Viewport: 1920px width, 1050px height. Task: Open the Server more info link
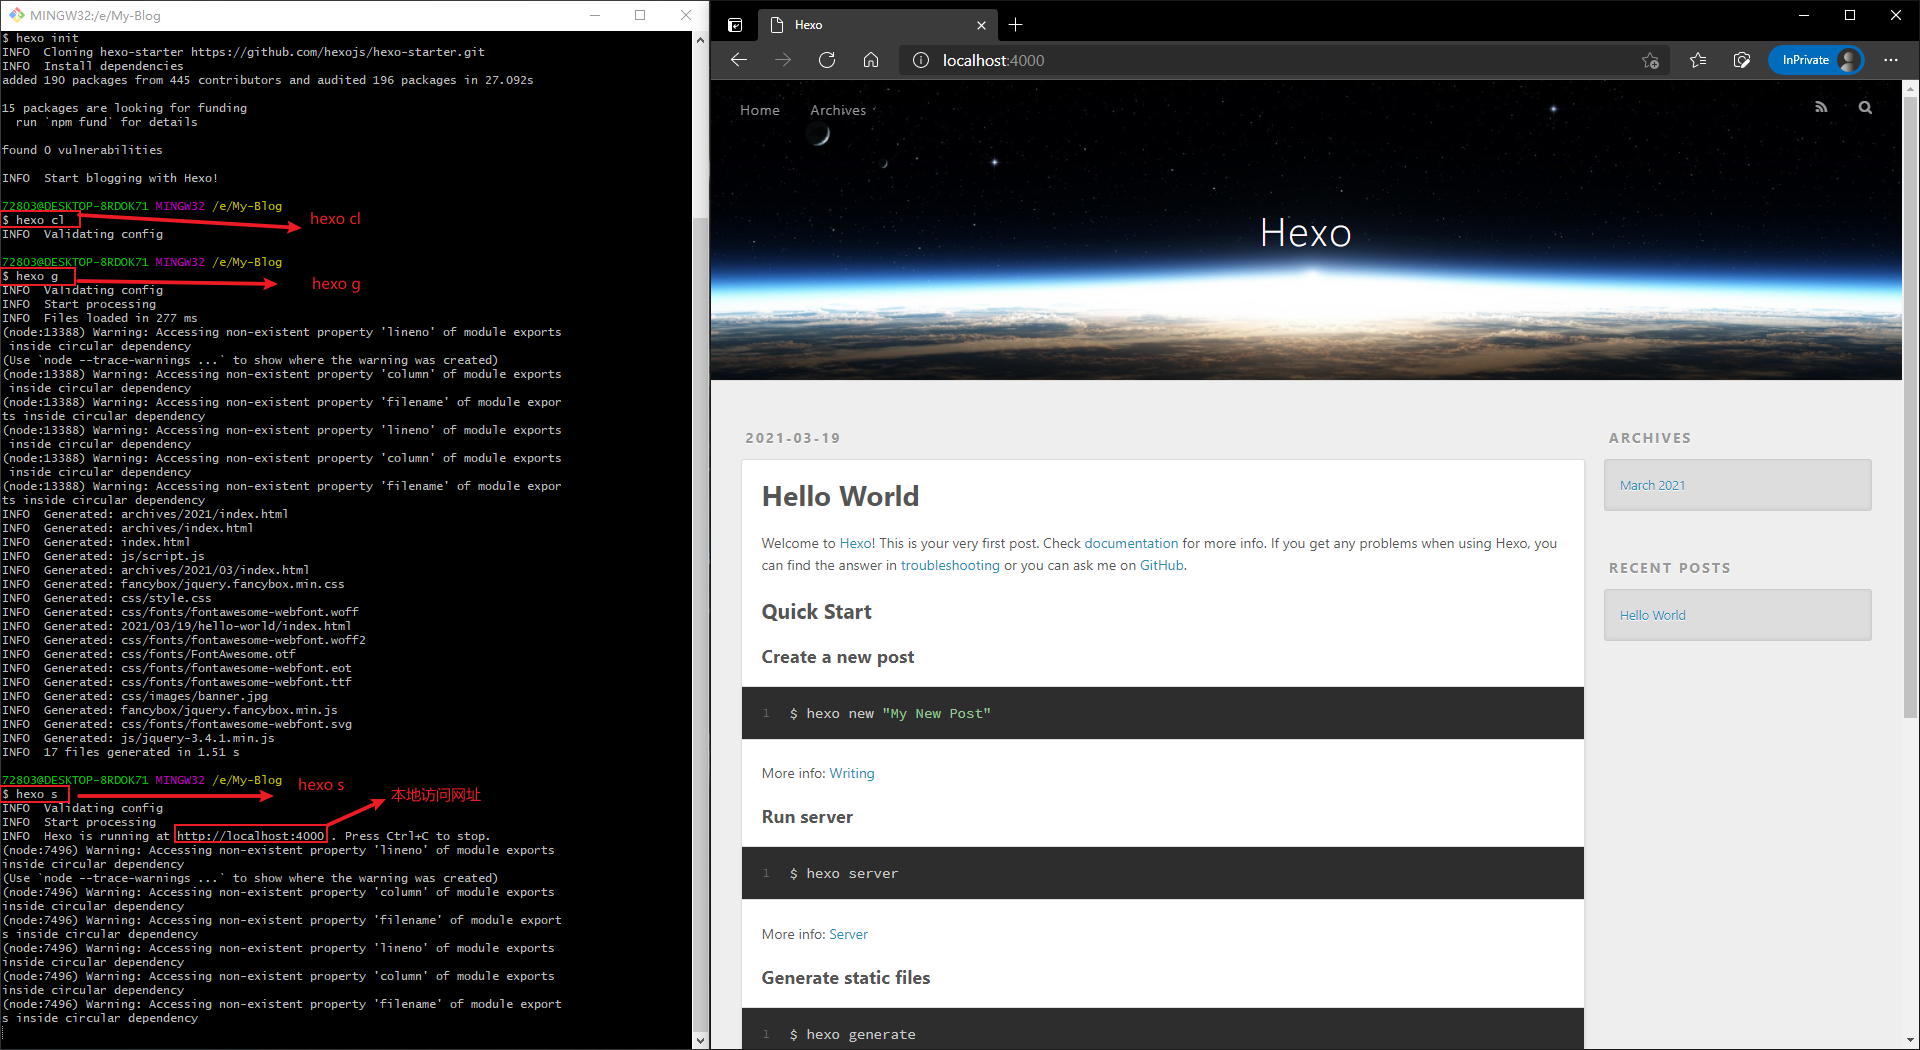(848, 934)
